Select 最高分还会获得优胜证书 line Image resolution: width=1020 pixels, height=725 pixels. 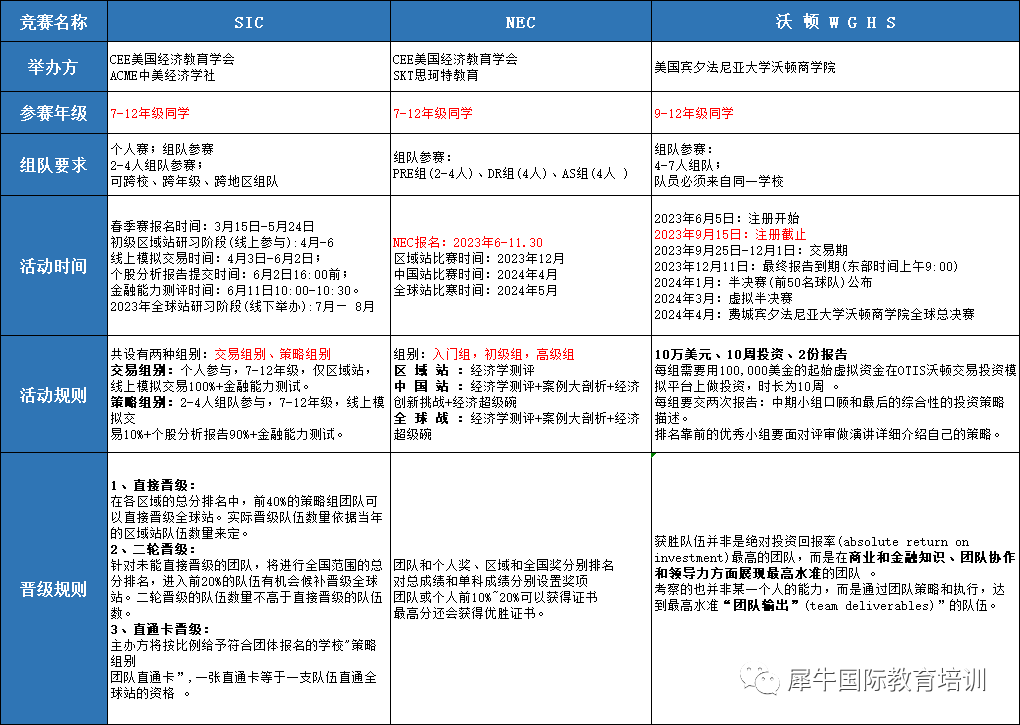click(x=469, y=613)
